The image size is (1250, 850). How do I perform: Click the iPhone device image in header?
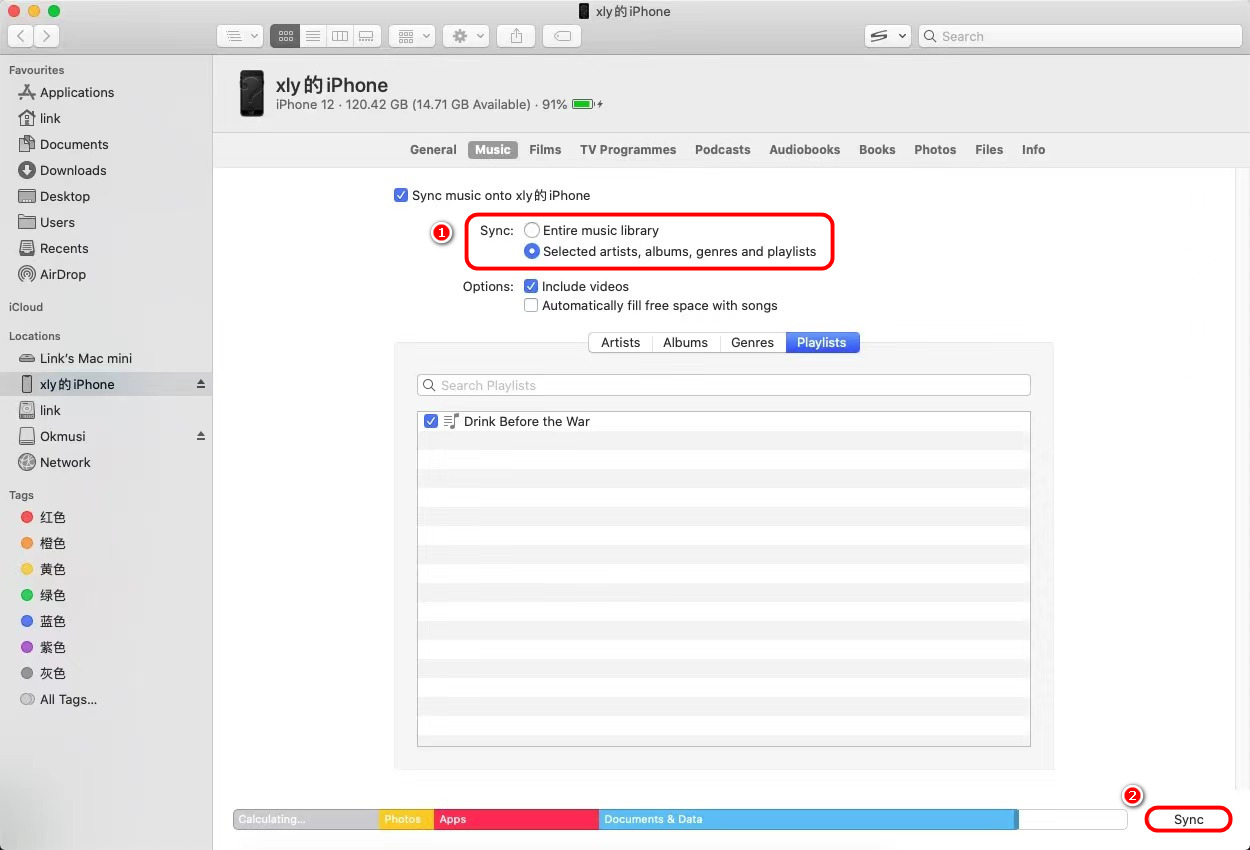251,93
